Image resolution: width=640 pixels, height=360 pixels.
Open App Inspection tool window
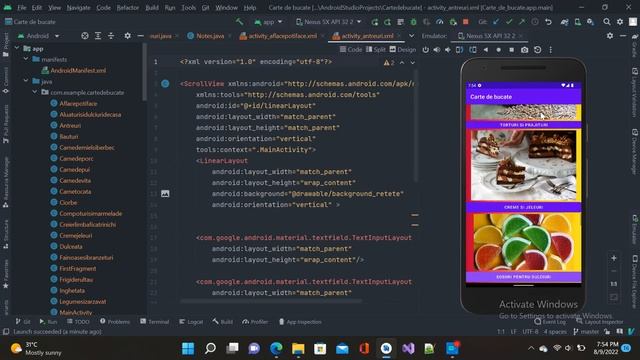click(x=300, y=322)
